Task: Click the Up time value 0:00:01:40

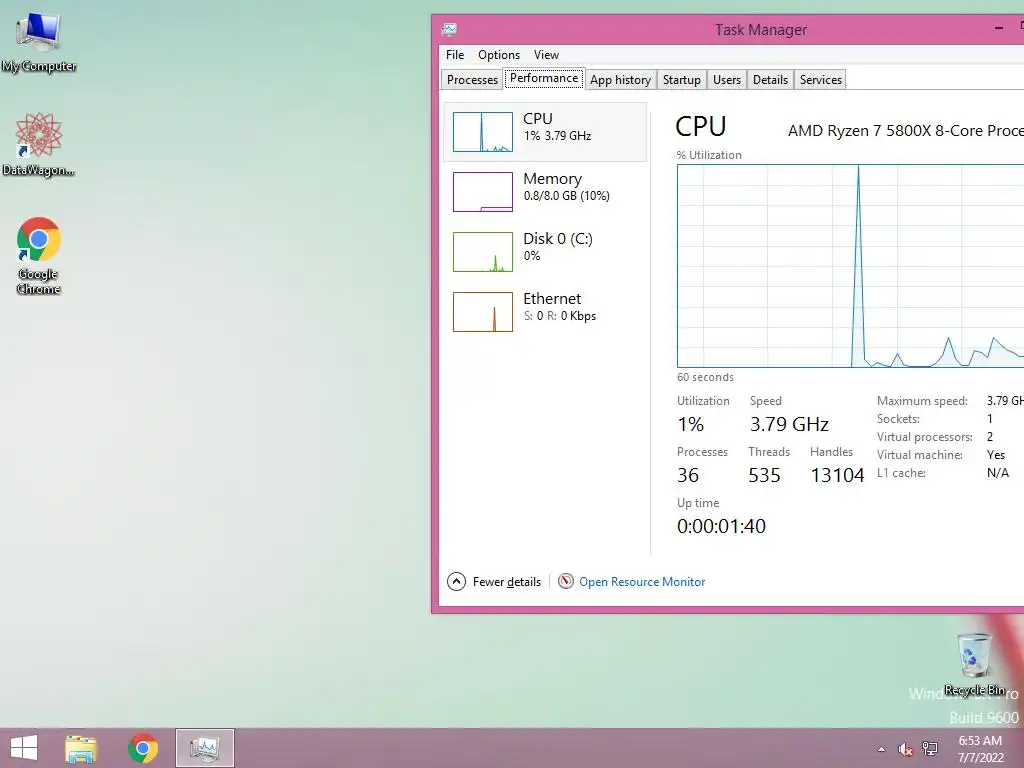Action: tap(721, 526)
